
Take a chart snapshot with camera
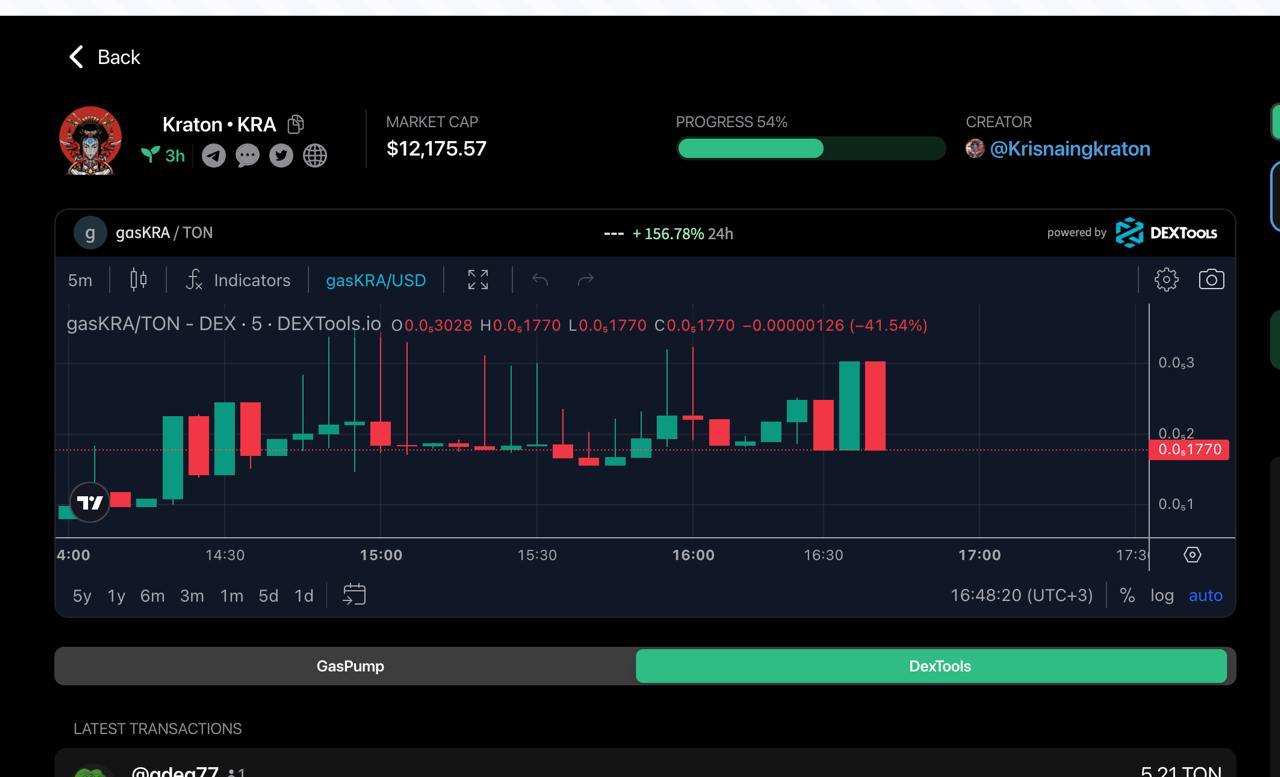1211,280
